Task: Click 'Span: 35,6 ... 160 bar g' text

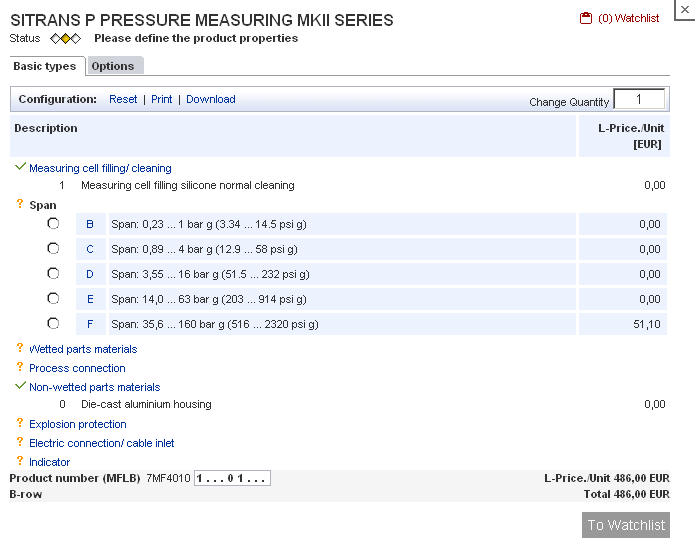Action: [x=215, y=325]
